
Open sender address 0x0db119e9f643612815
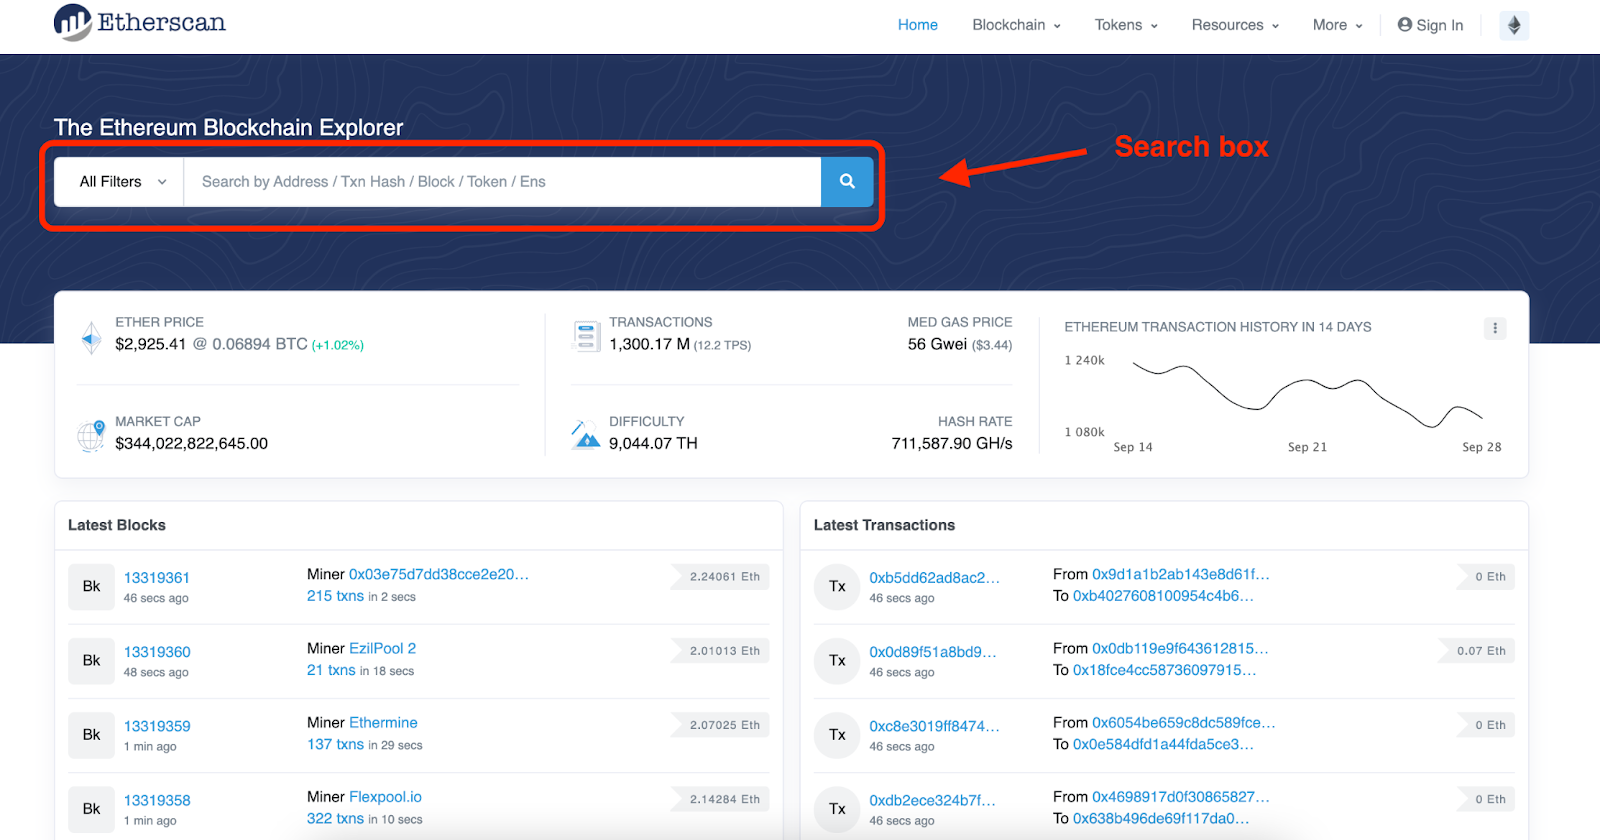[x=1180, y=648]
